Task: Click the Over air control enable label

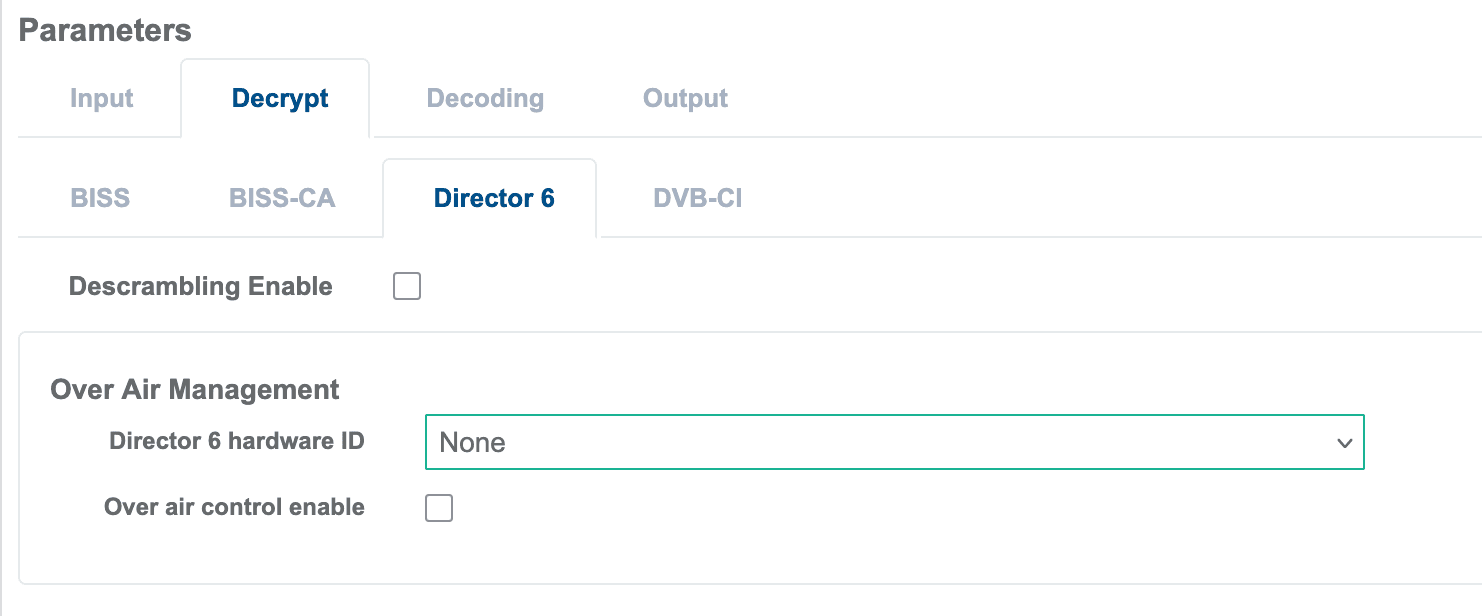Action: 234,507
